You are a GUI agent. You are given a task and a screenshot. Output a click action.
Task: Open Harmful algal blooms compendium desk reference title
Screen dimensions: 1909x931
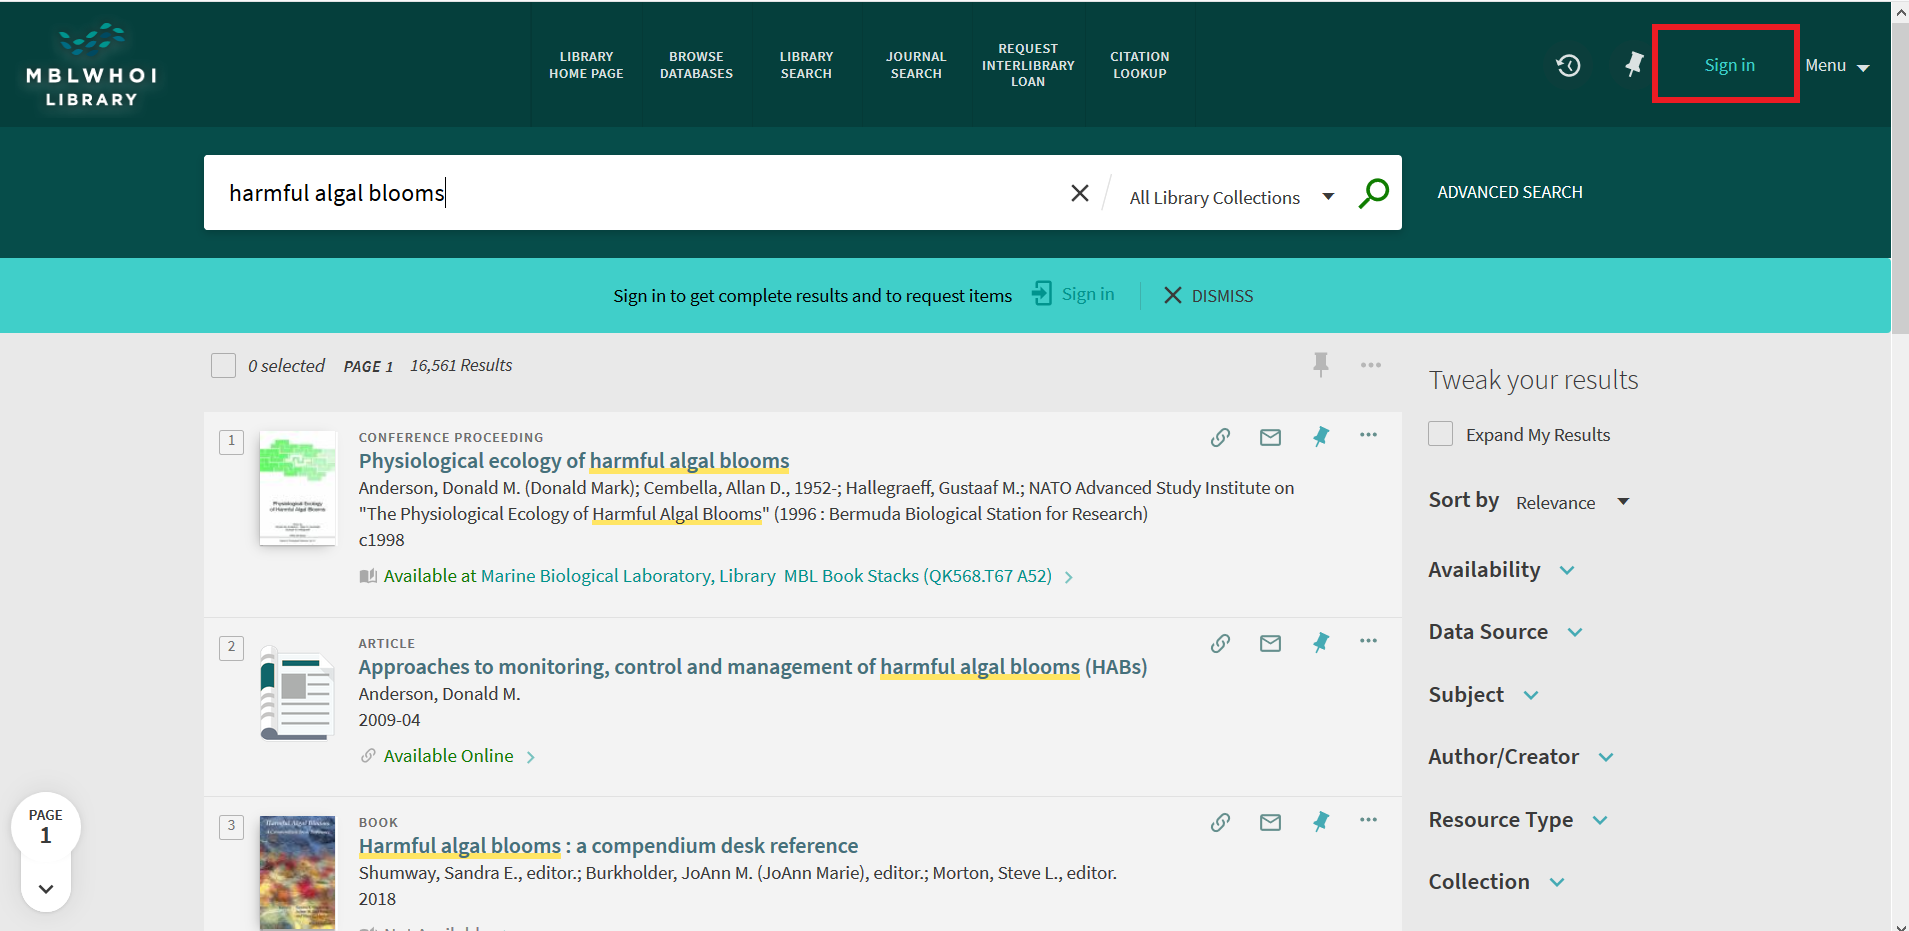point(608,846)
